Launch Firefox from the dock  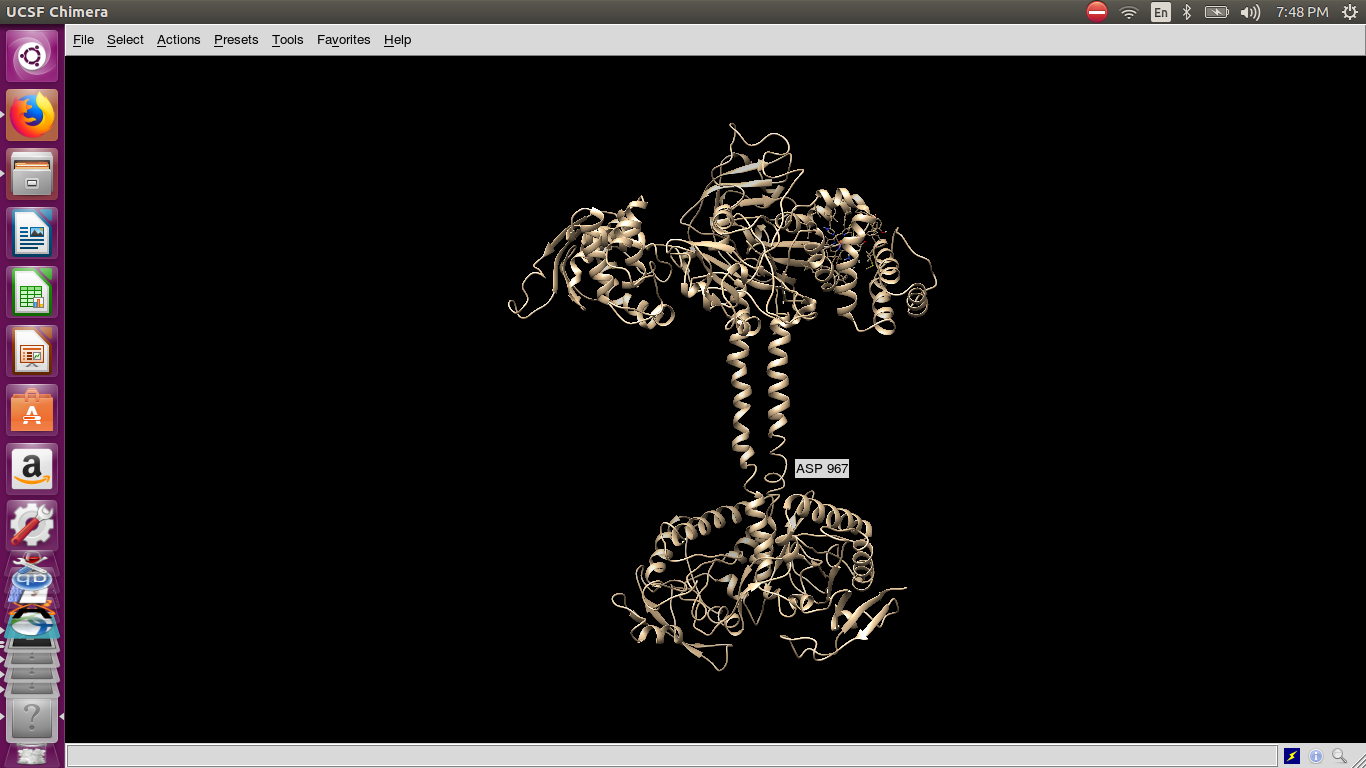(x=32, y=115)
